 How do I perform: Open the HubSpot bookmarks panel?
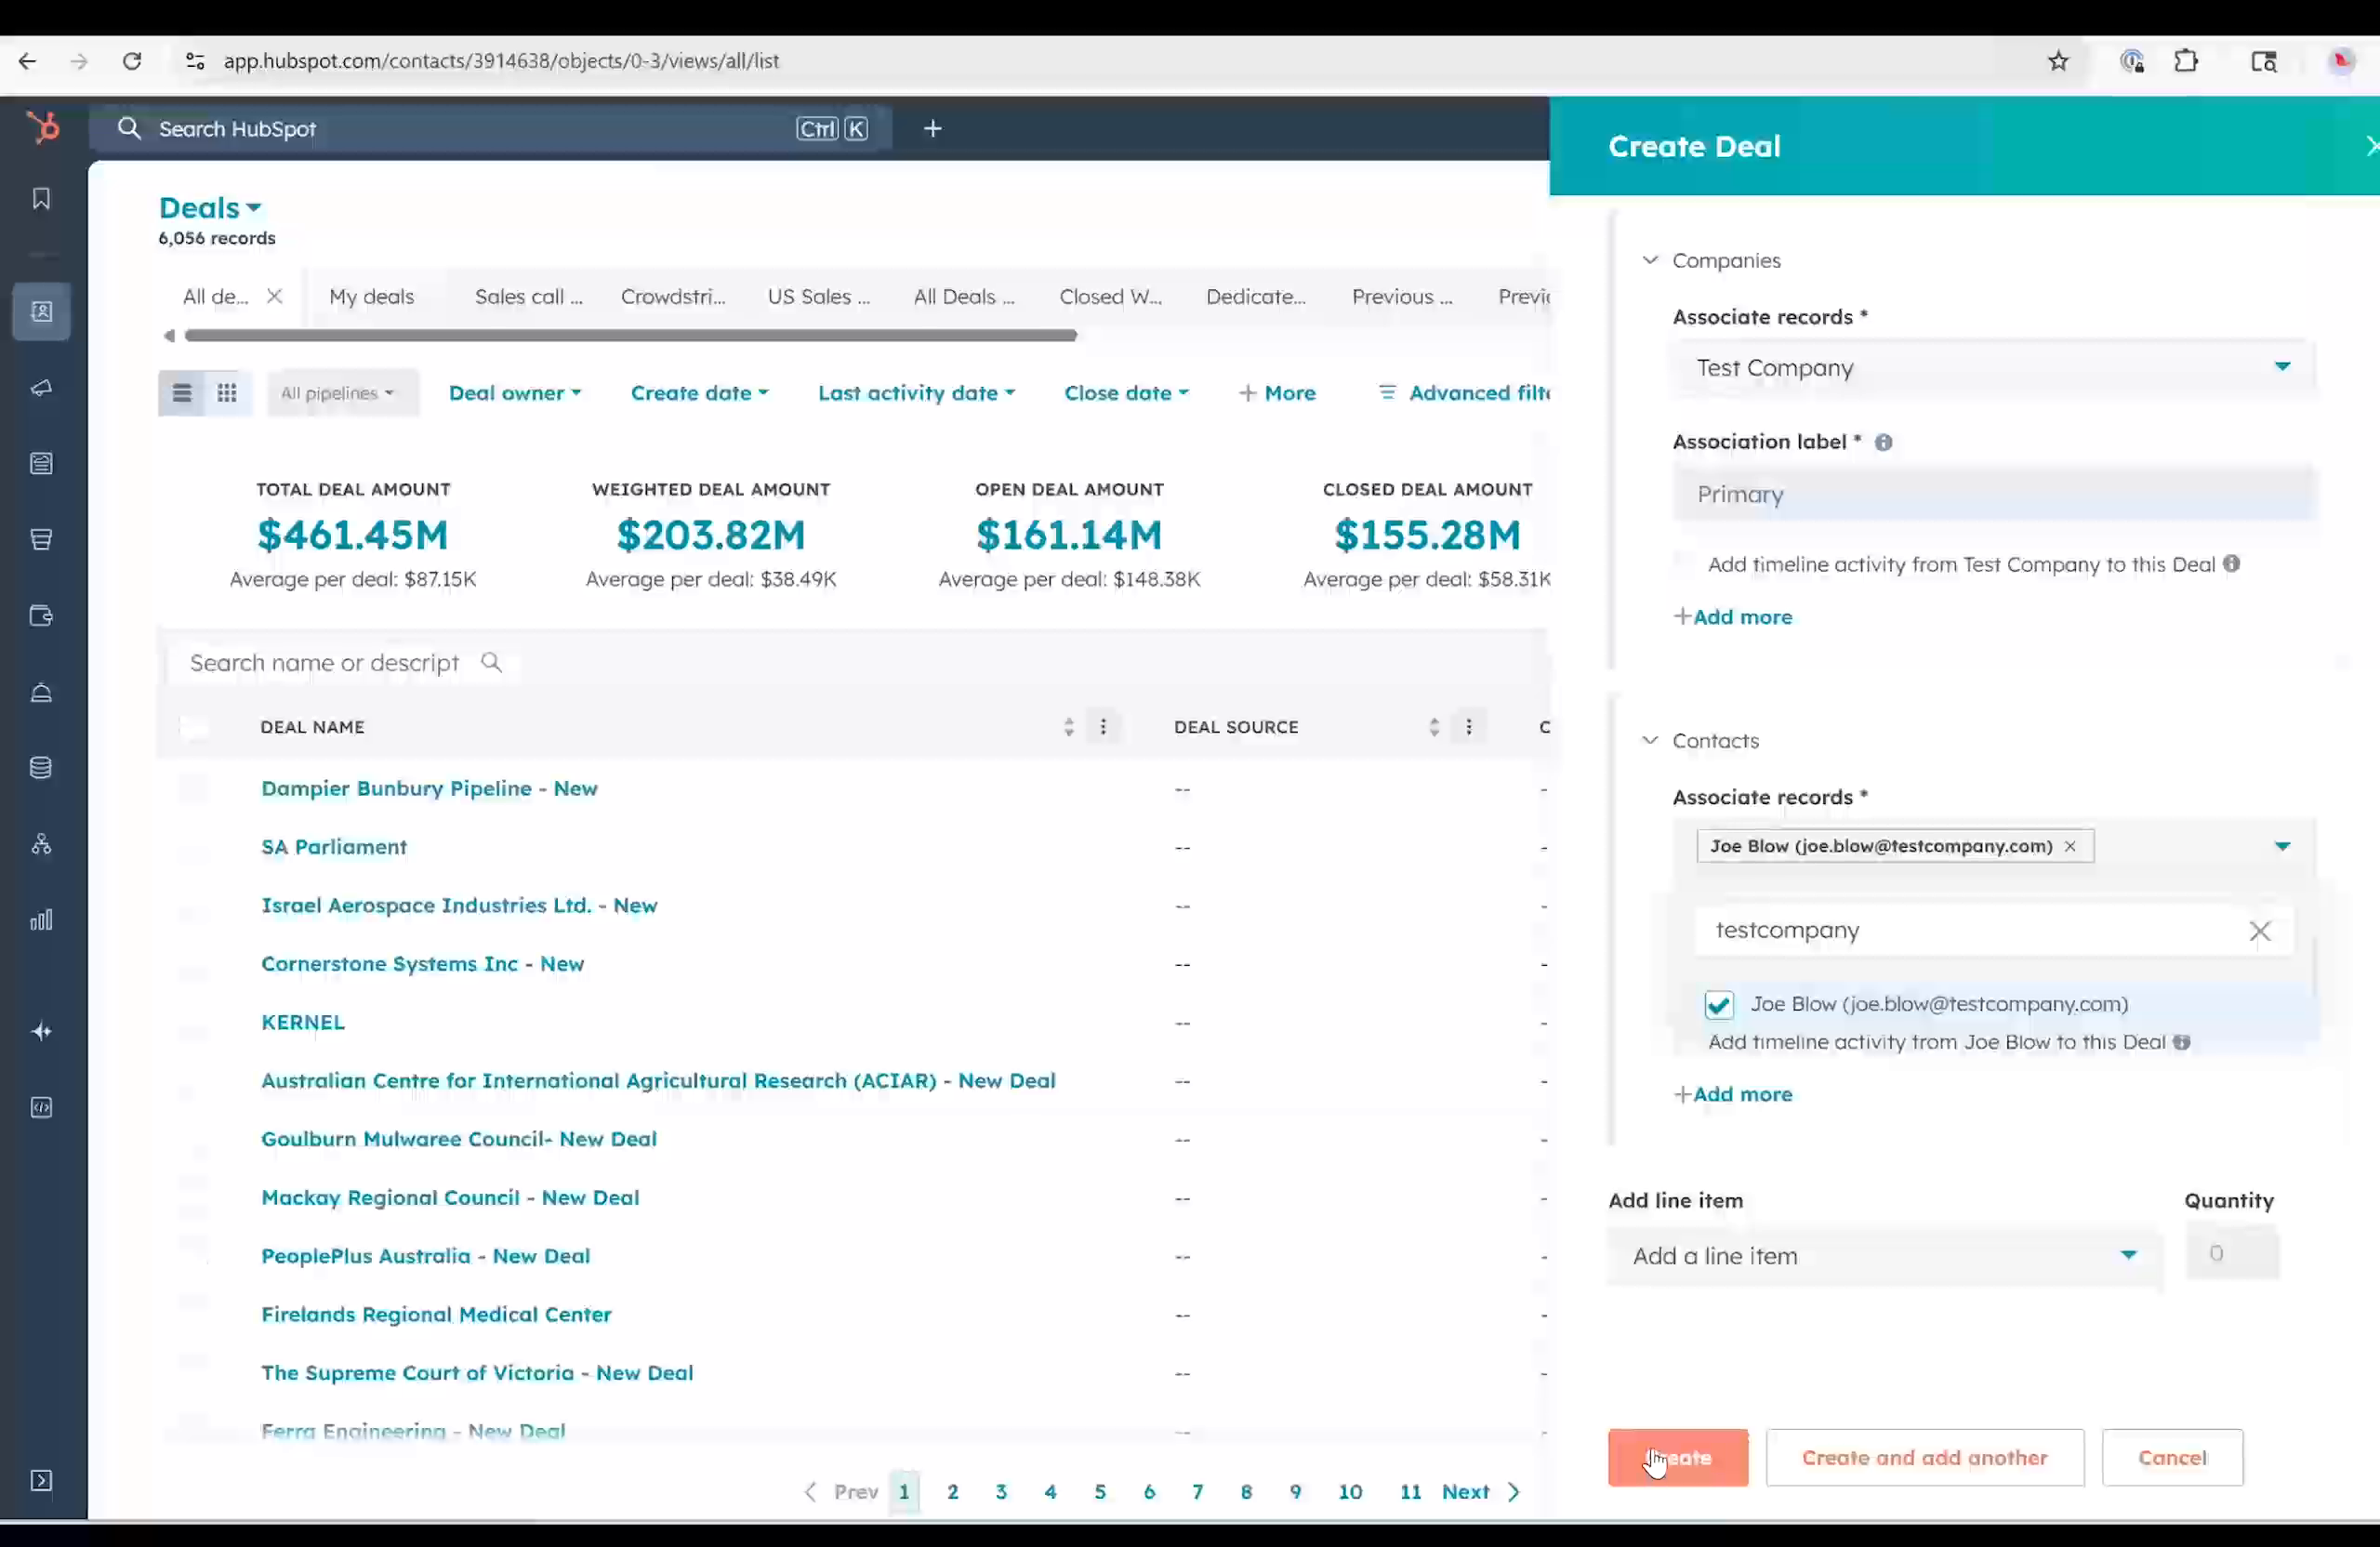point(41,198)
